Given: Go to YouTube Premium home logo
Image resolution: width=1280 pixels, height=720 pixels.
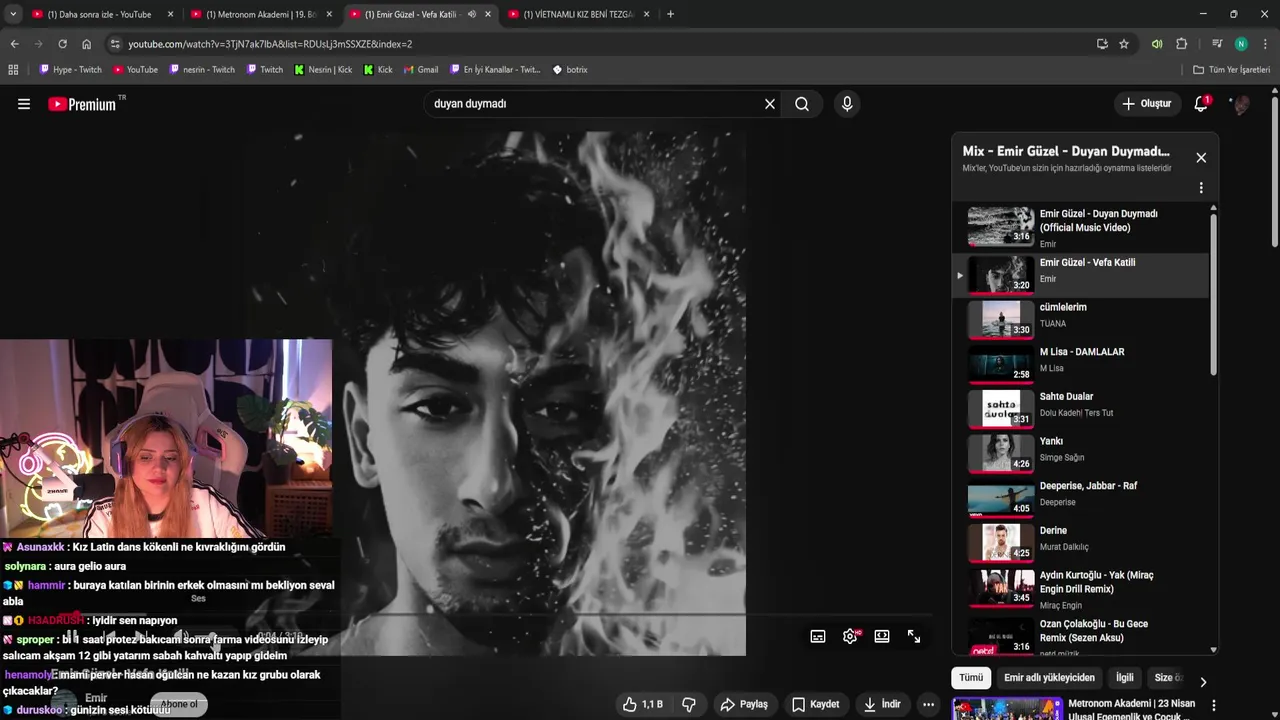Looking at the screenshot, I should [x=83, y=104].
